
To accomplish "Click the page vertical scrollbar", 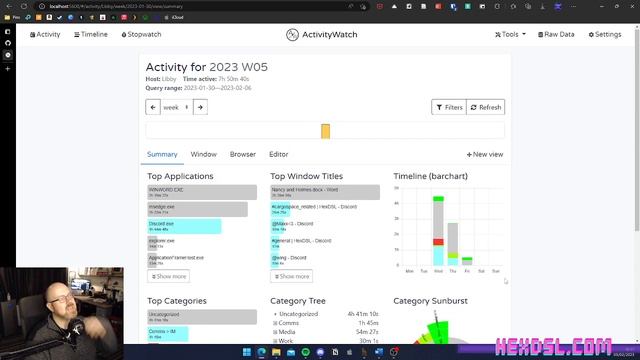I will pos(637,131).
